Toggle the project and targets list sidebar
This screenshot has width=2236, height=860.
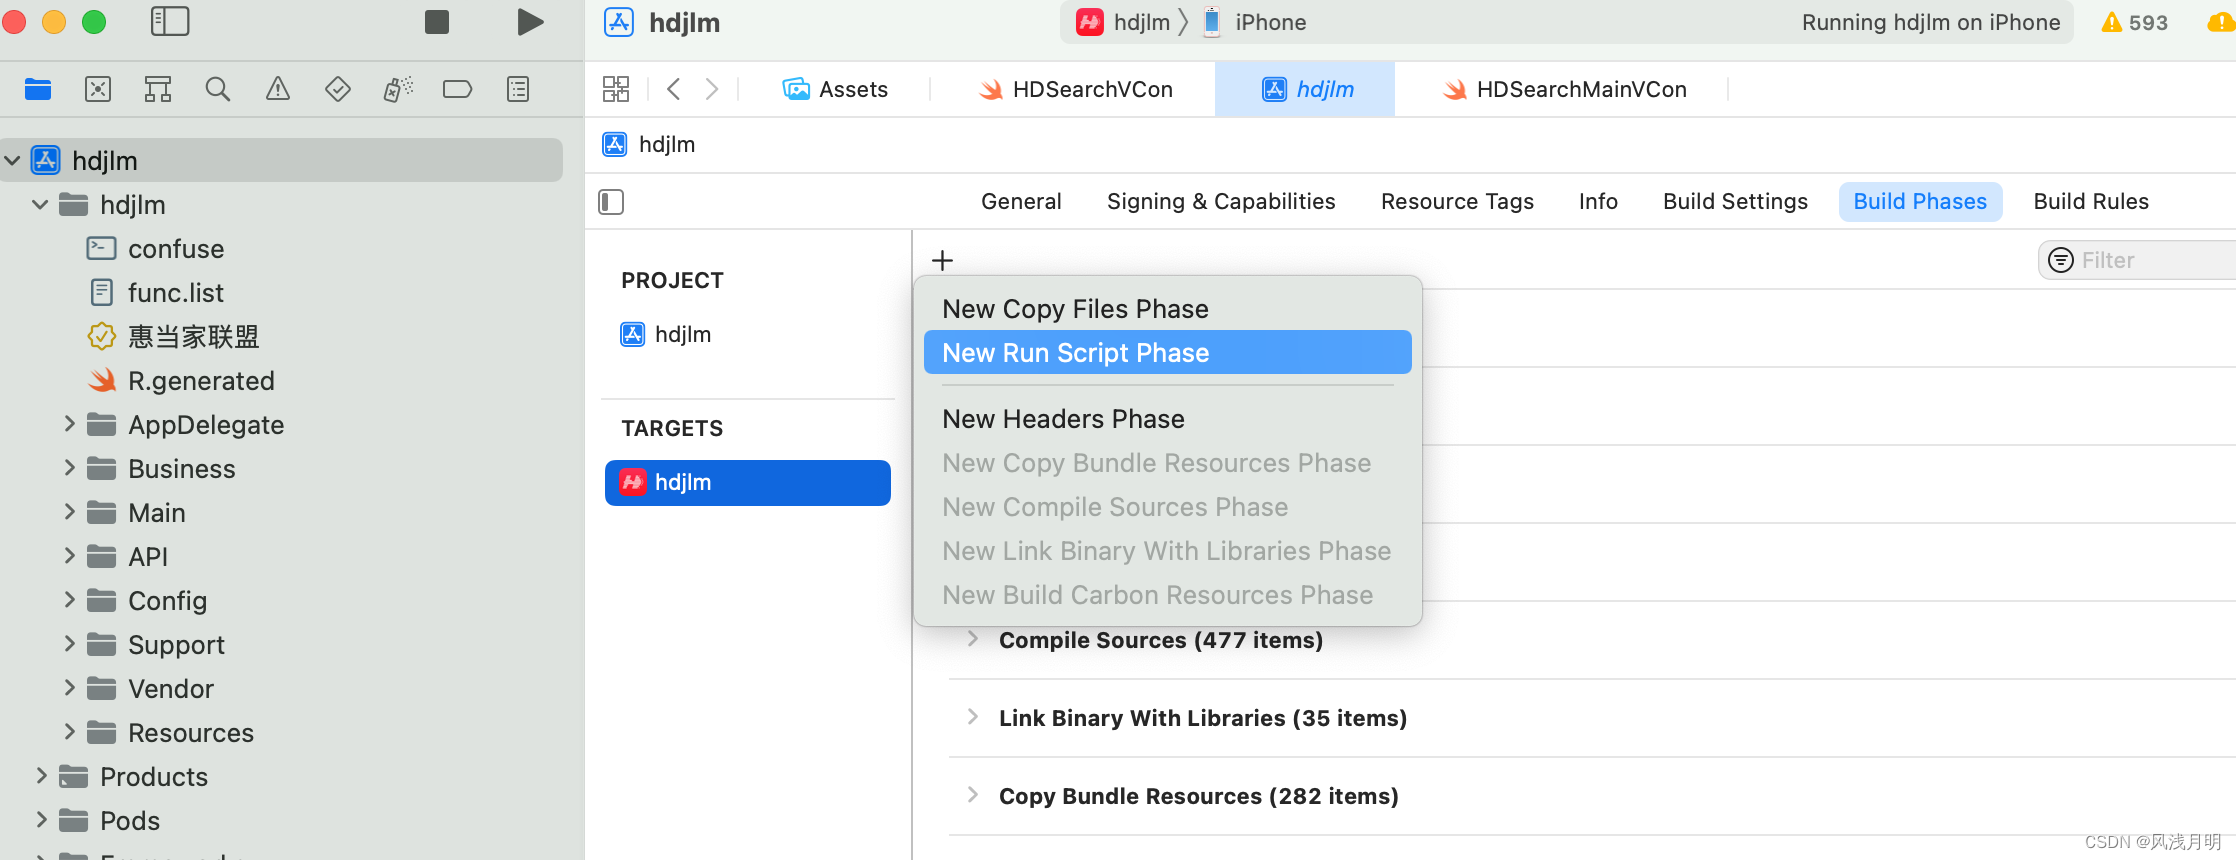pyautogui.click(x=611, y=202)
